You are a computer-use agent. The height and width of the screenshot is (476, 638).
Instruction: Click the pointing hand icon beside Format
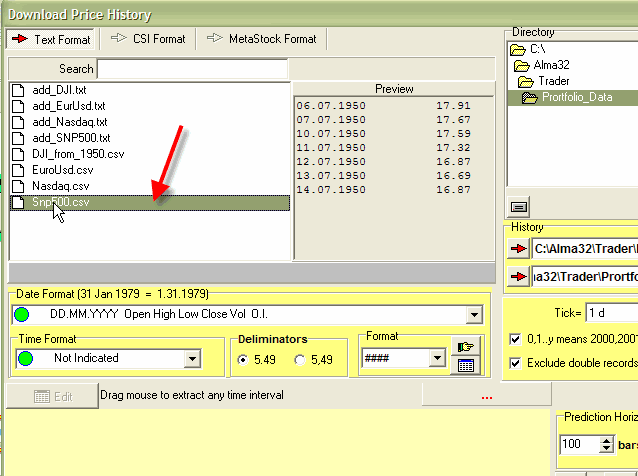[x=464, y=347]
